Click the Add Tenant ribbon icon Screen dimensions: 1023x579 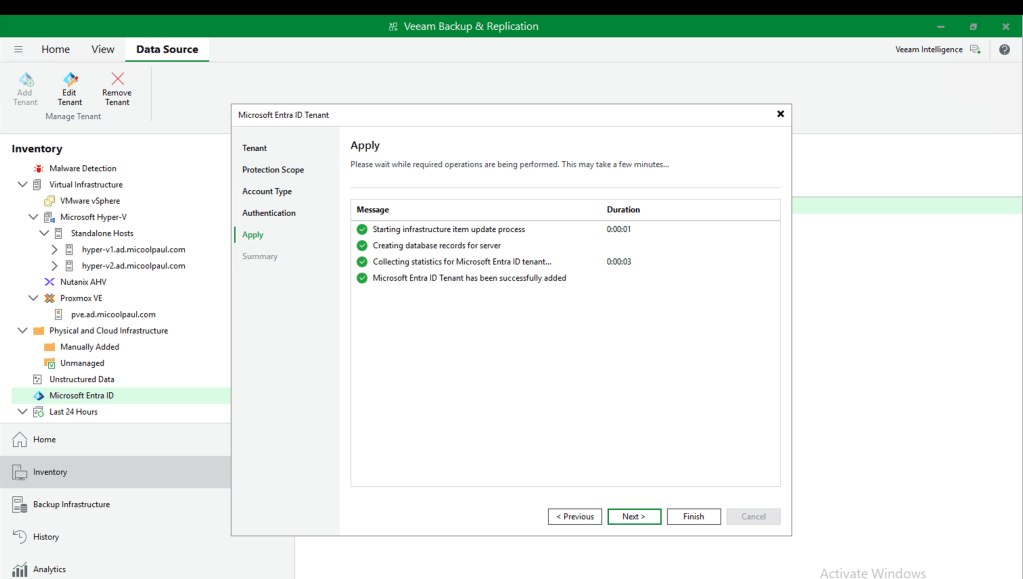25,80
